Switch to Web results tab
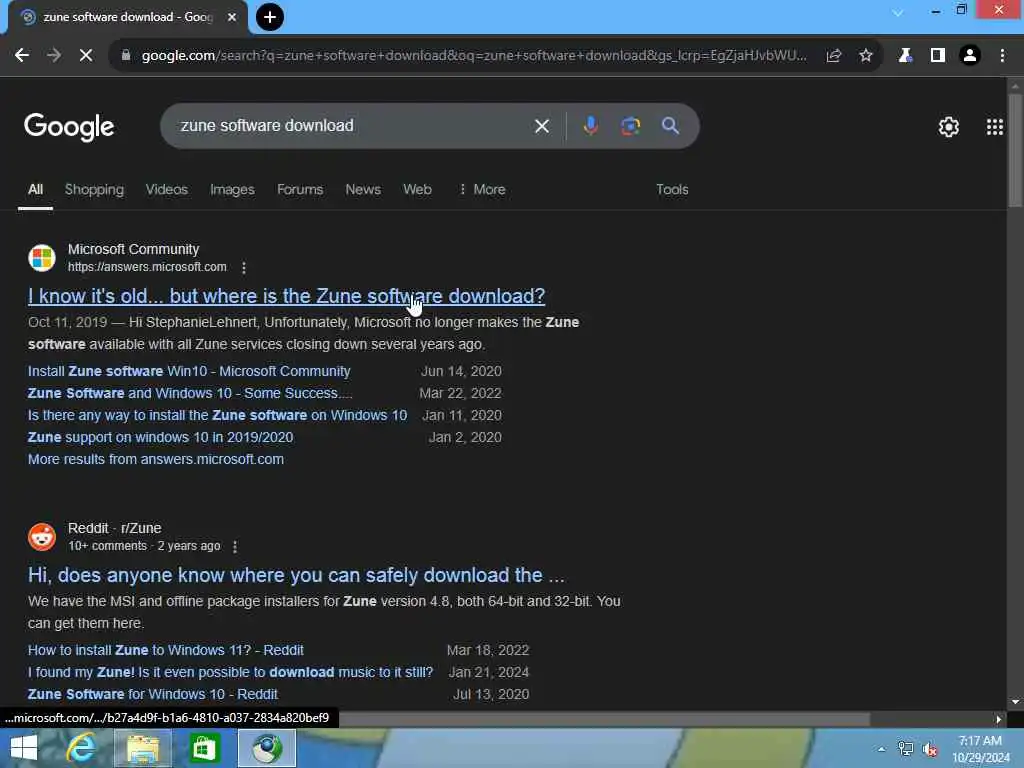 417,189
